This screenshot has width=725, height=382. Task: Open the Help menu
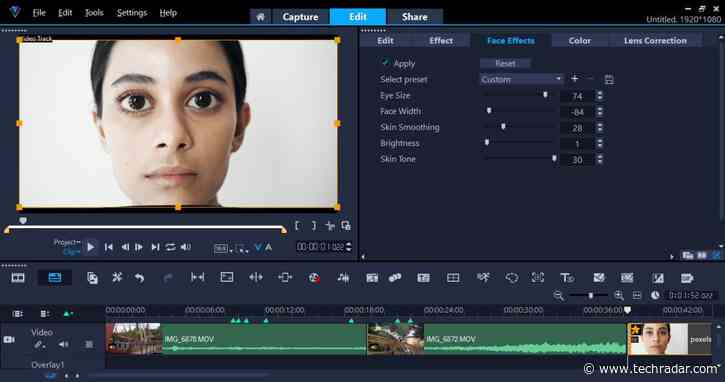(x=168, y=12)
